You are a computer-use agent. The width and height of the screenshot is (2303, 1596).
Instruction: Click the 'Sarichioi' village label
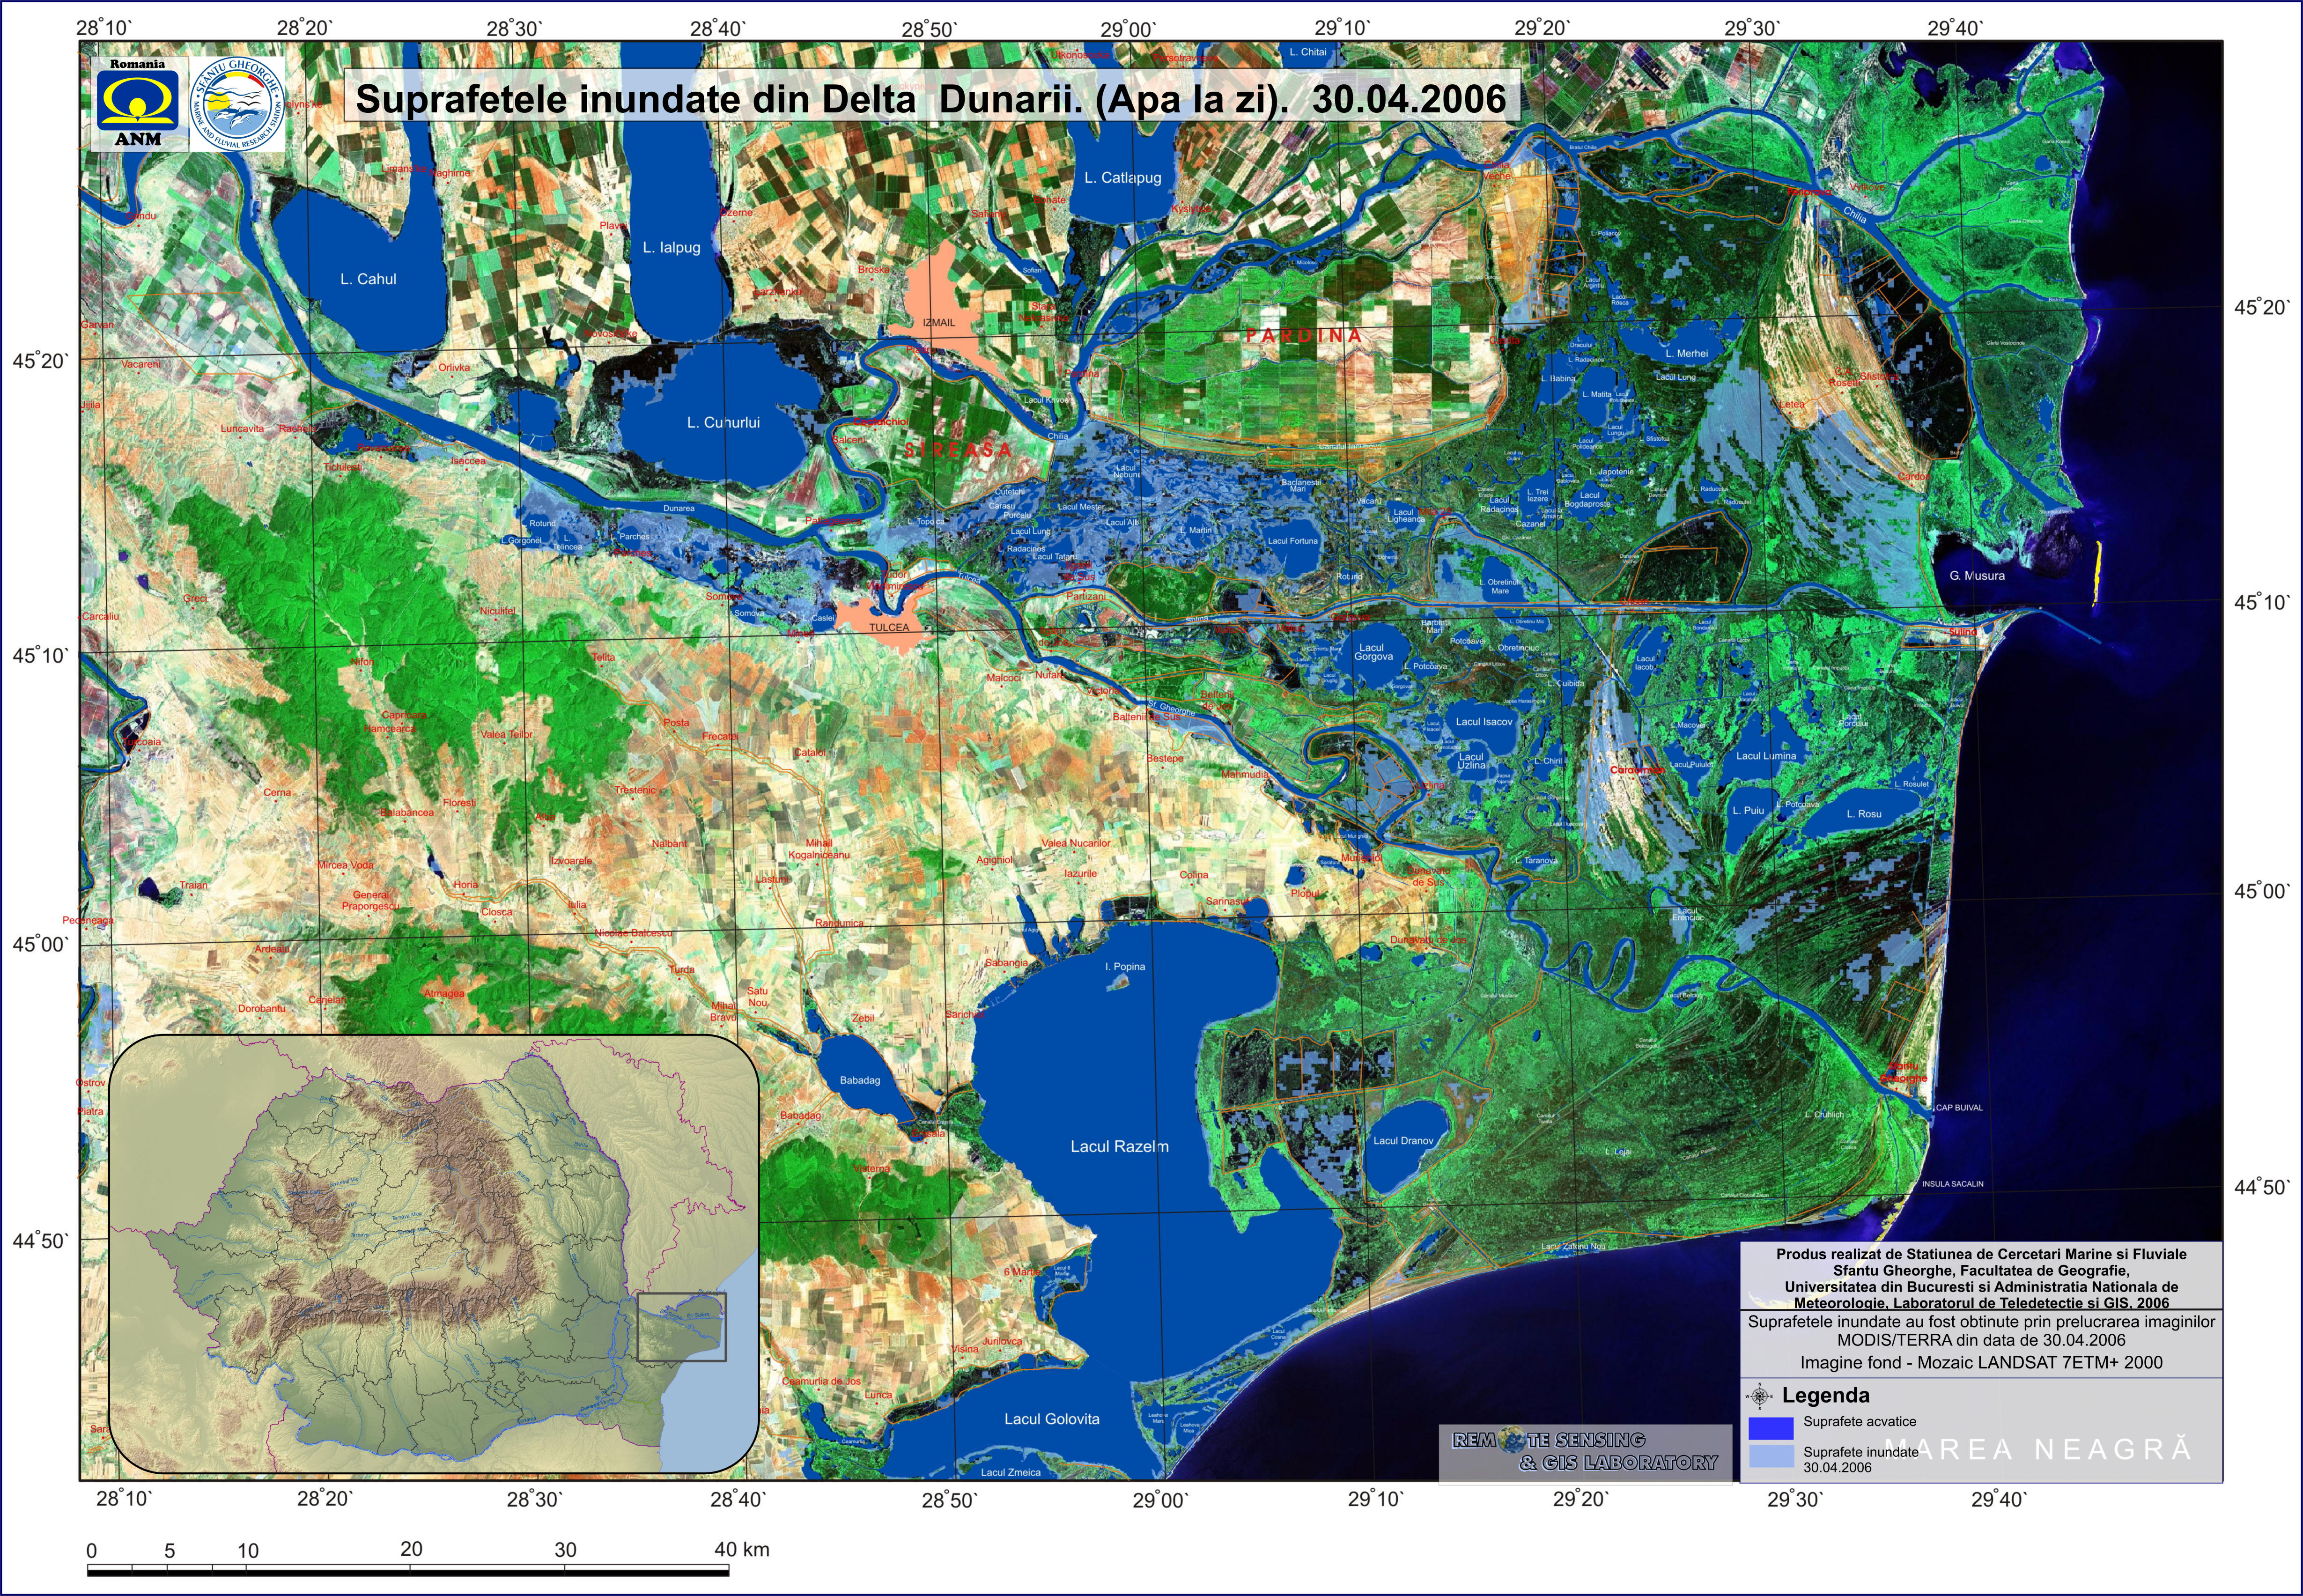pos(965,1014)
